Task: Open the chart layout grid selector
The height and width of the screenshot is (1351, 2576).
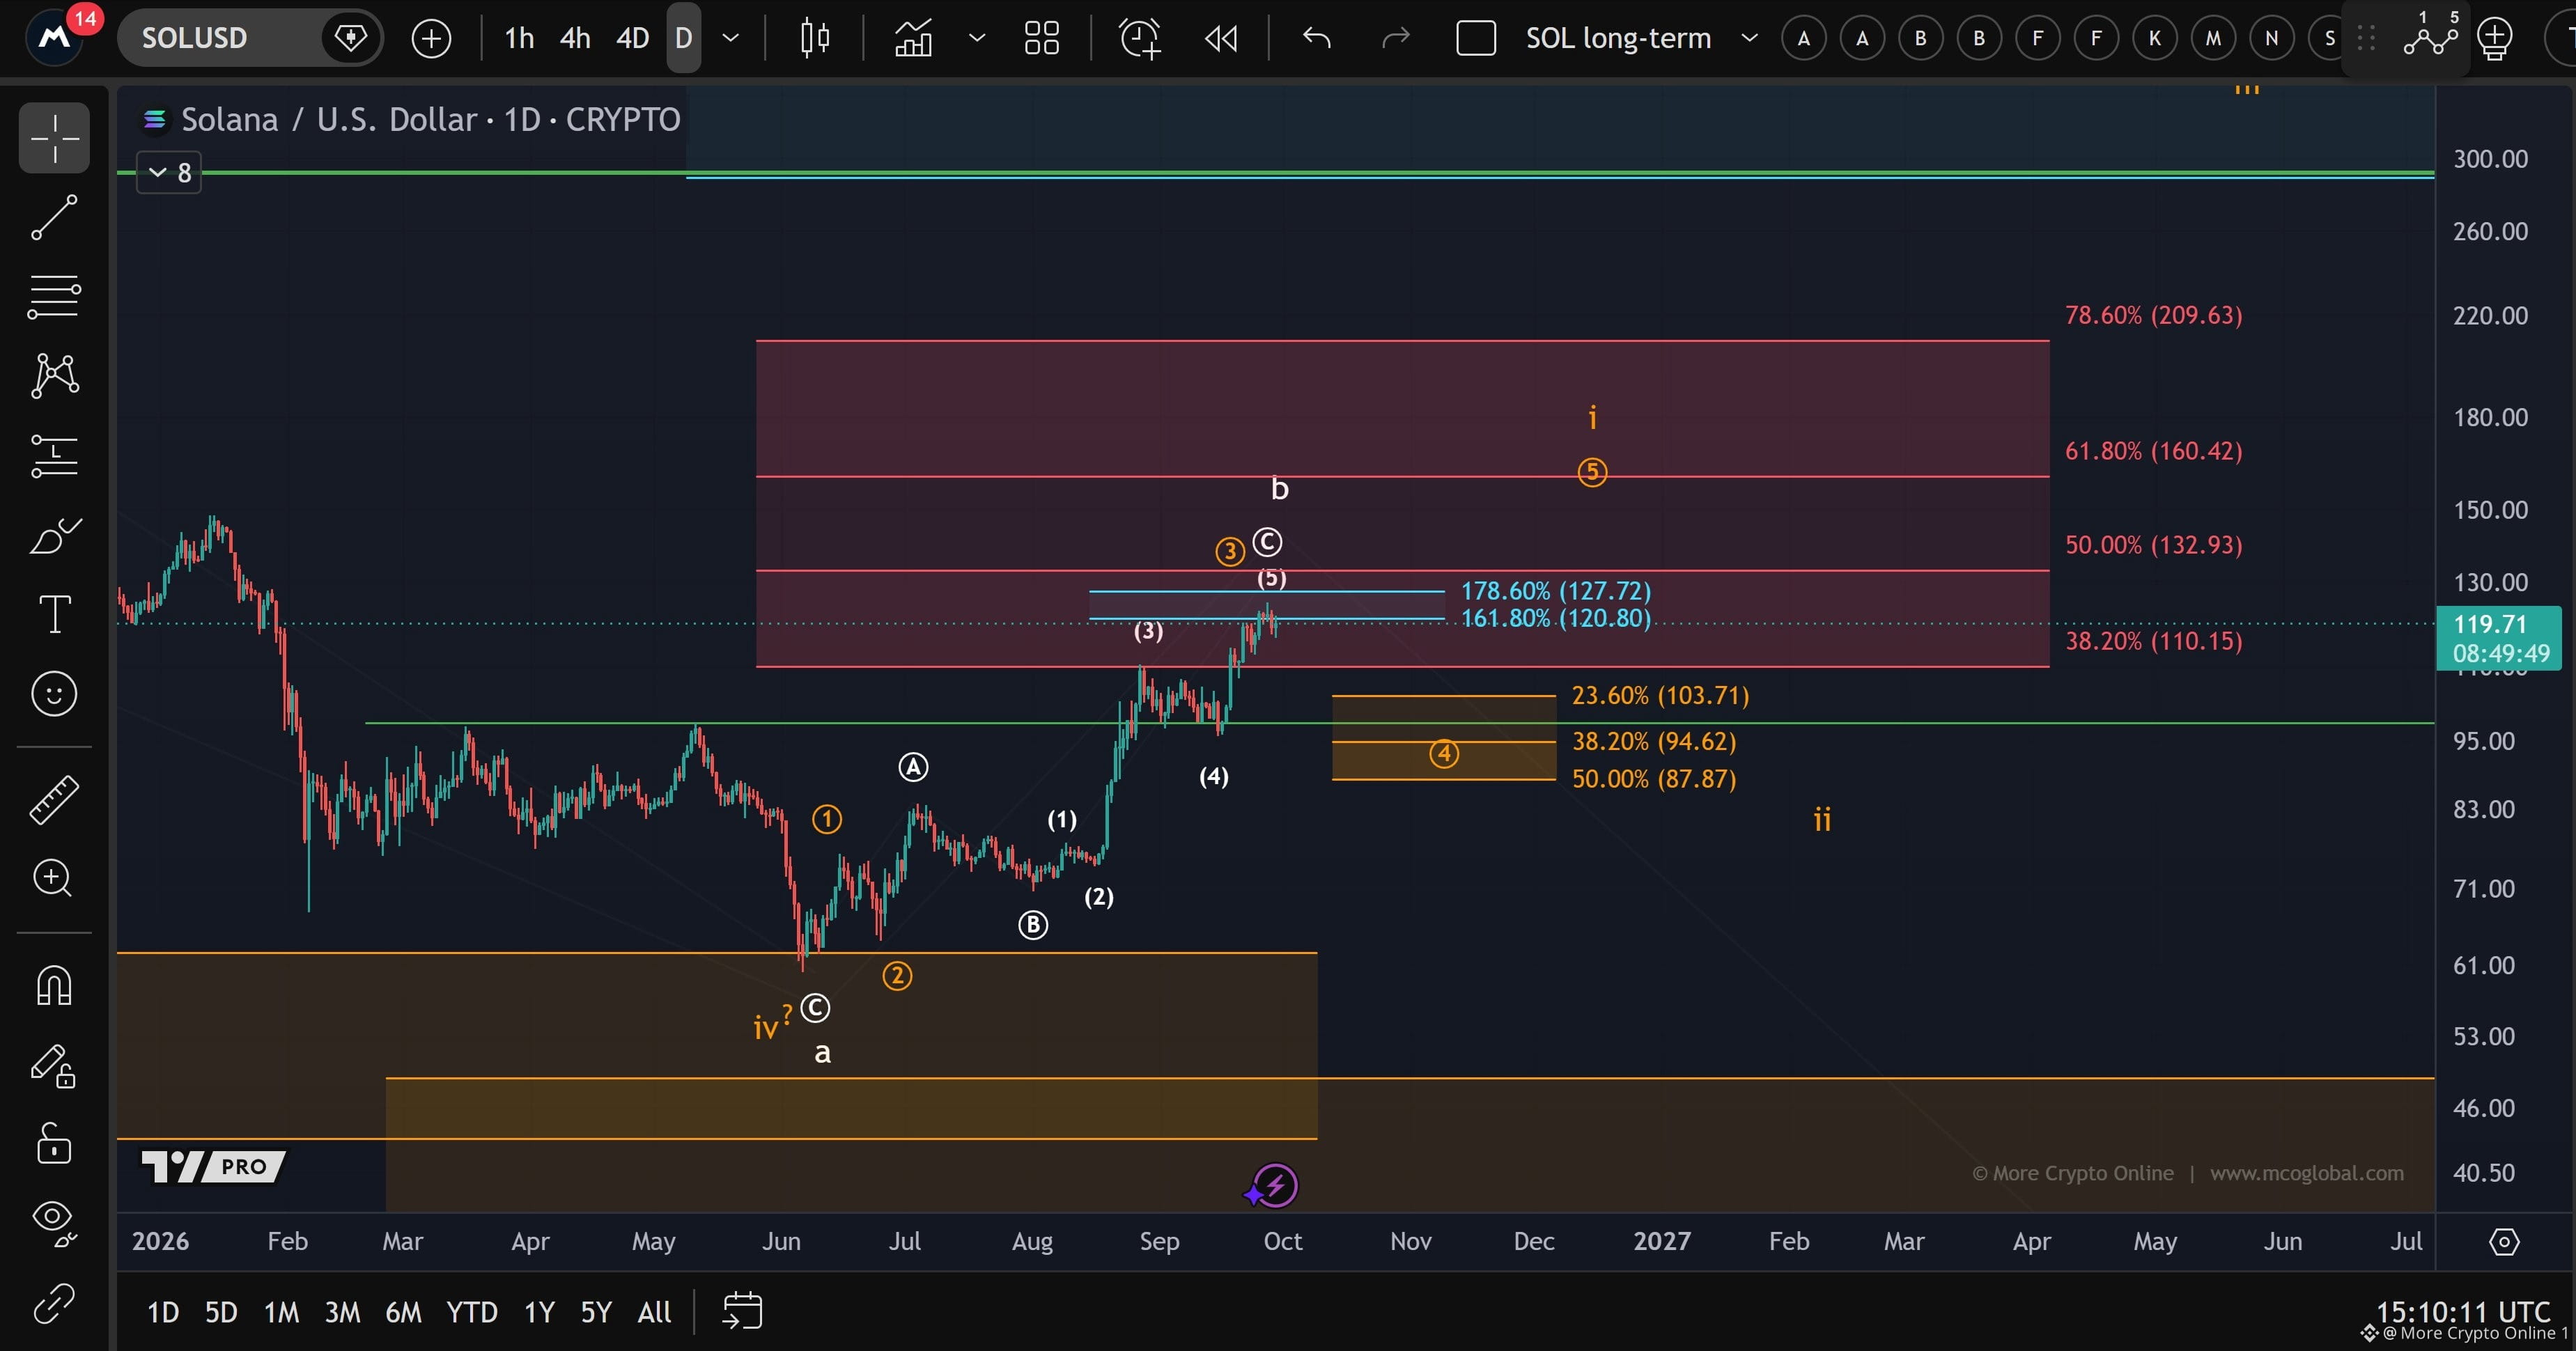Action: tap(1041, 38)
